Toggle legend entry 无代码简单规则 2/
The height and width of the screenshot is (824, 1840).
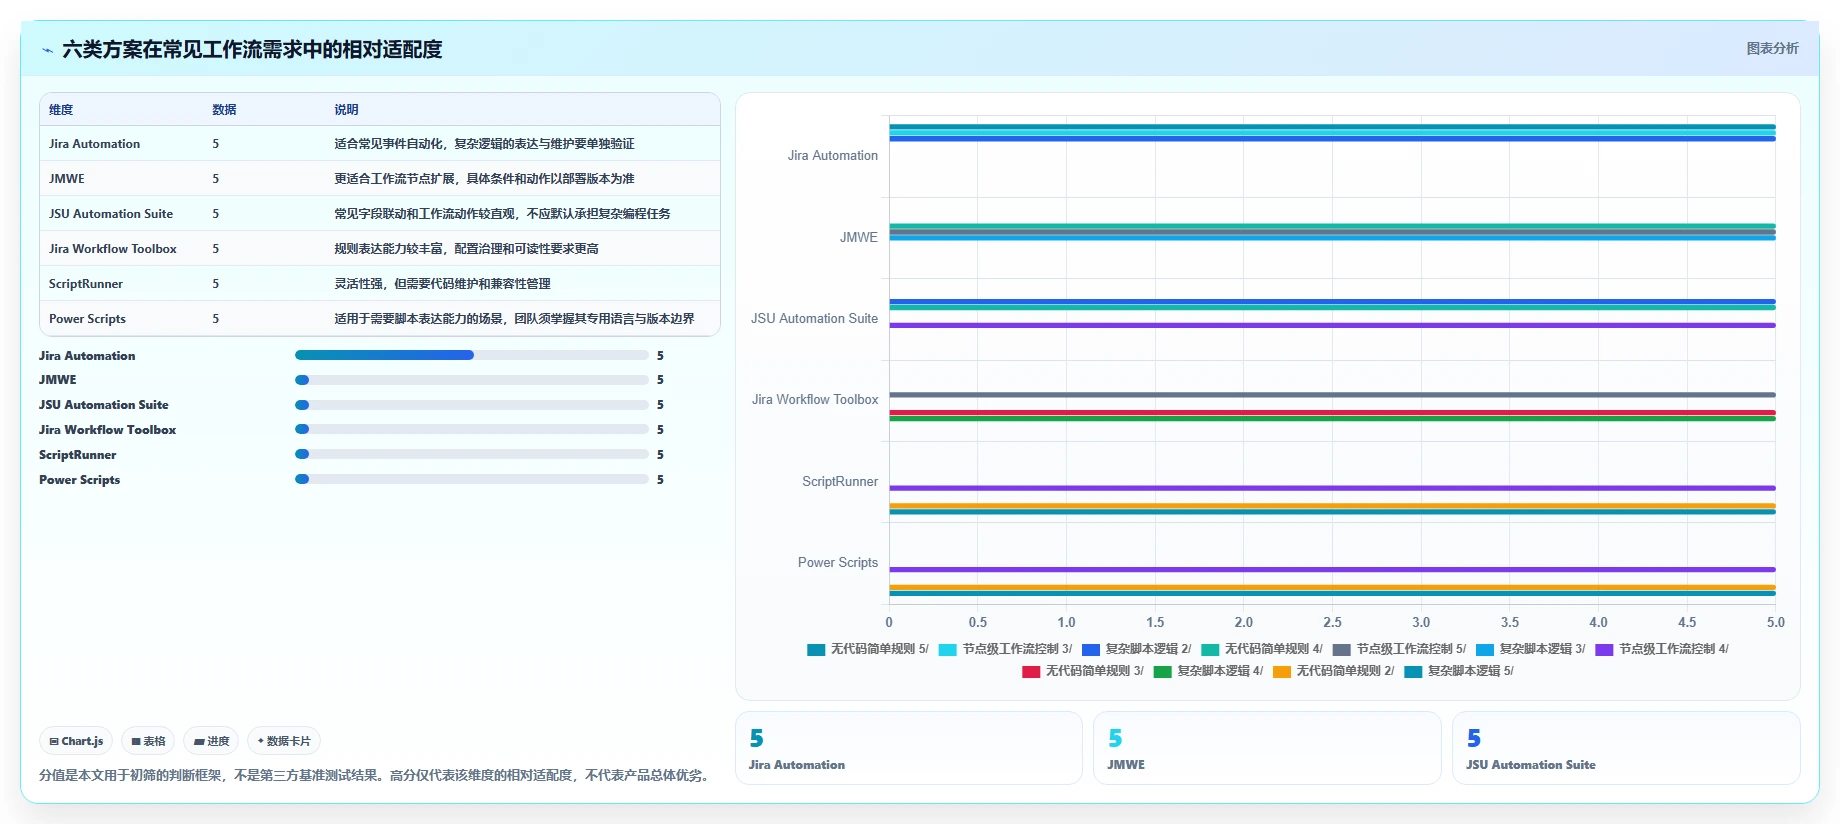1334,671
